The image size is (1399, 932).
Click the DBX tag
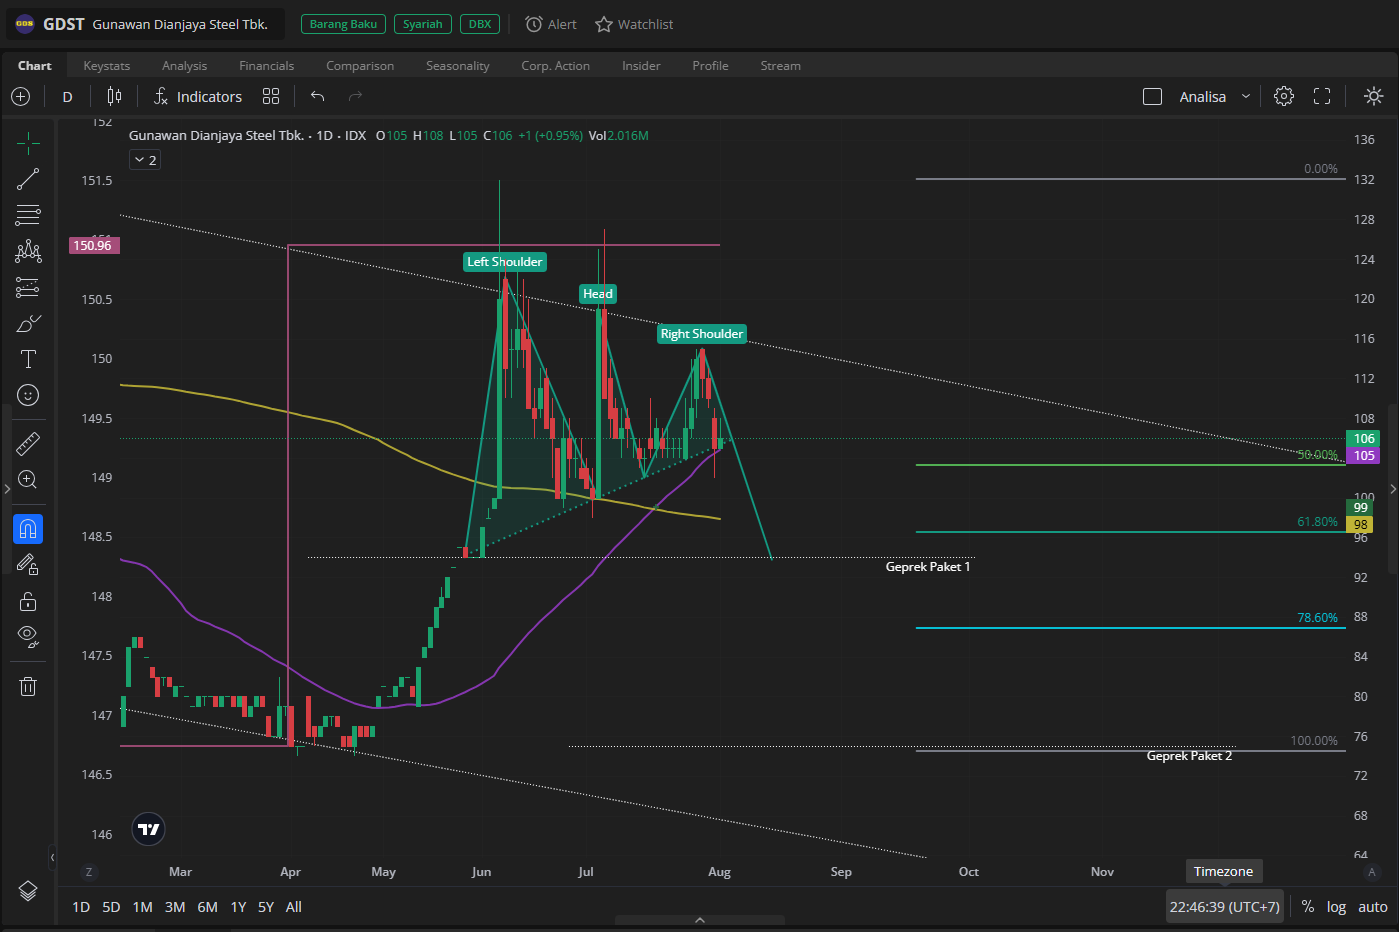[x=480, y=24]
